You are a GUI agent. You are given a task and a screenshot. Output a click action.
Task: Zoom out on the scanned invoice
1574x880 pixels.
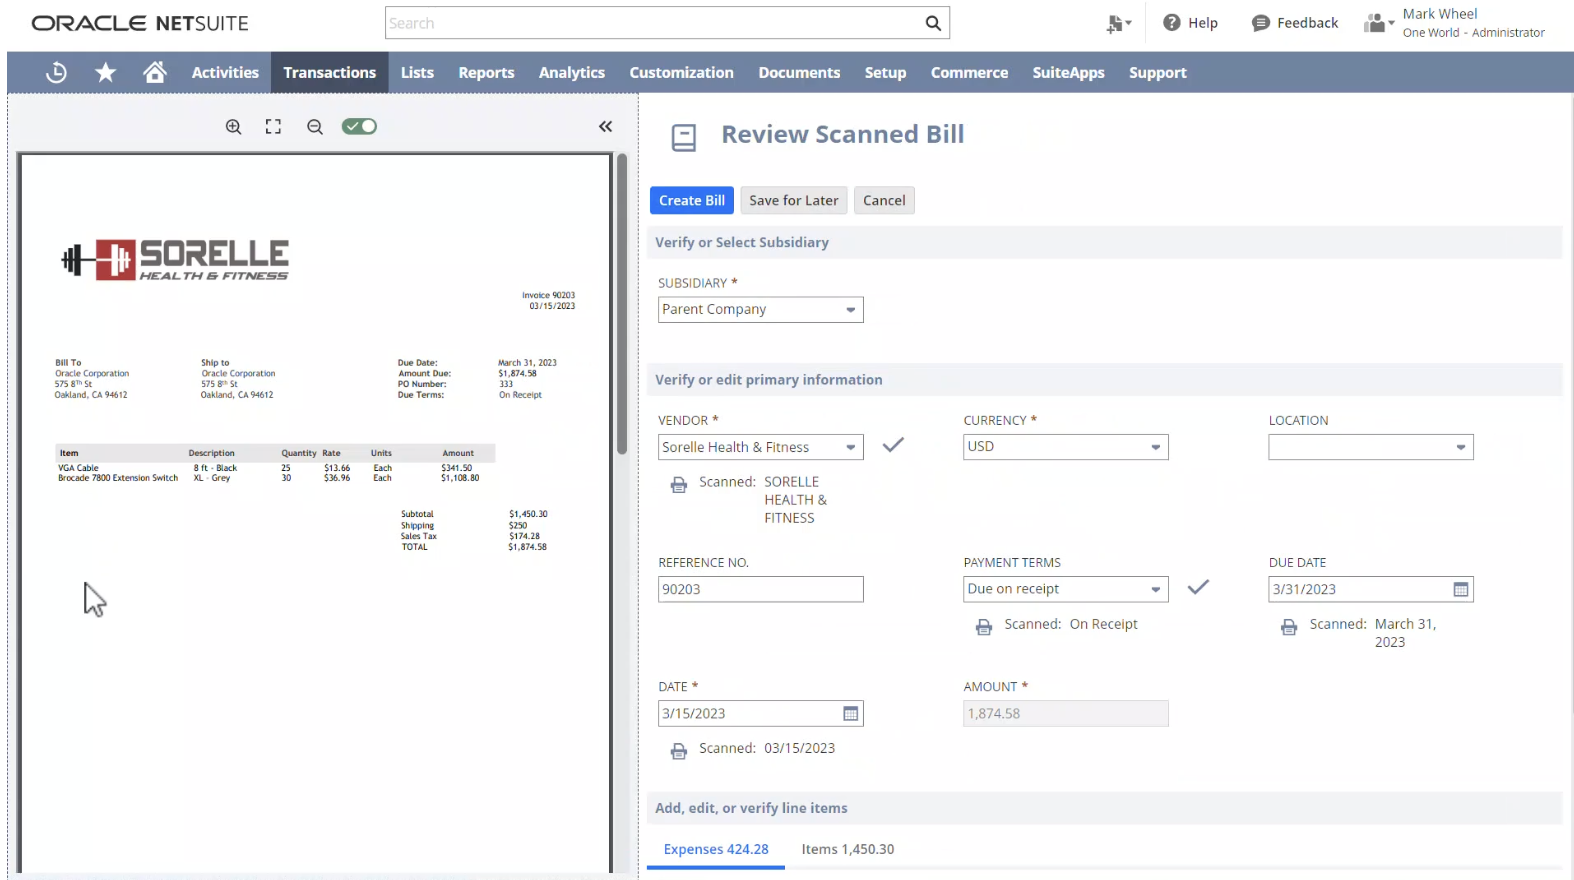pyautogui.click(x=315, y=127)
